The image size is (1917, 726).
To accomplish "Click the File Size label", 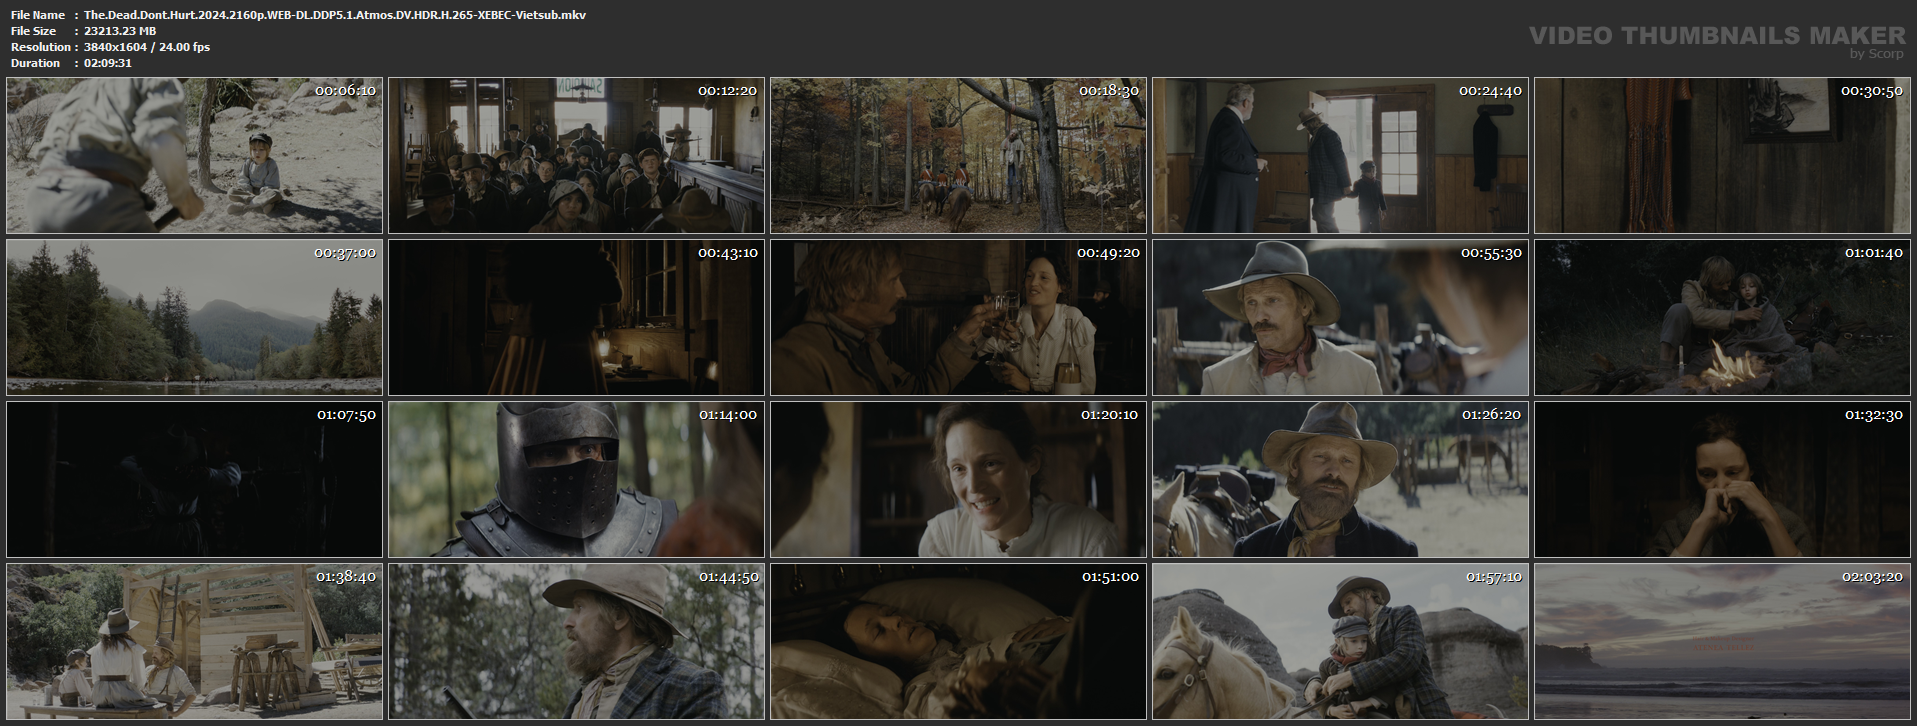I will click(34, 31).
